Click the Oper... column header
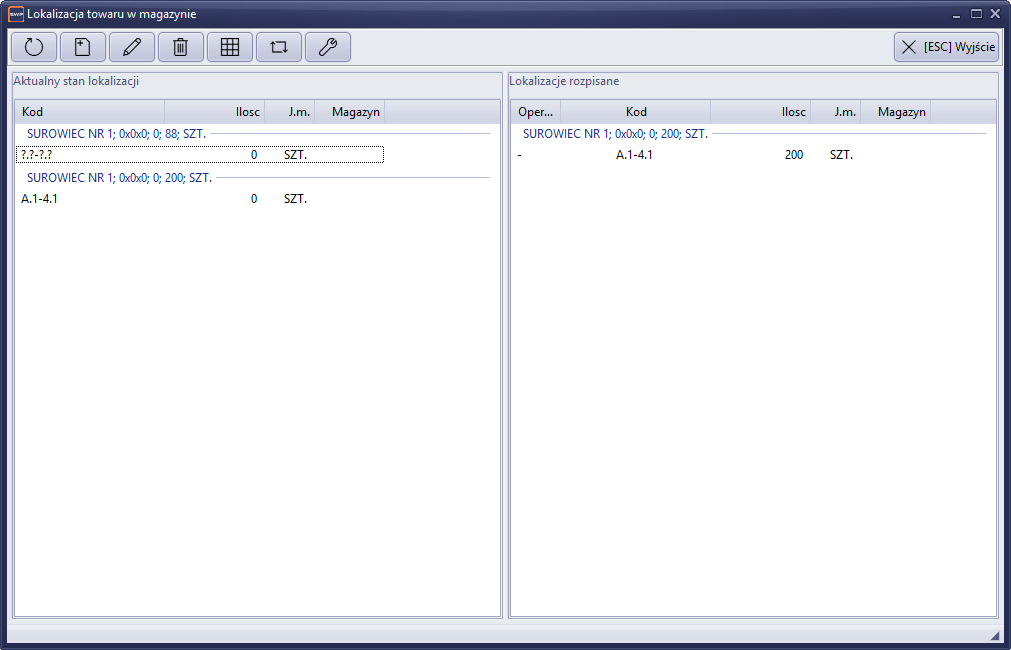Viewport: 1011px width, 650px height. (x=535, y=112)
